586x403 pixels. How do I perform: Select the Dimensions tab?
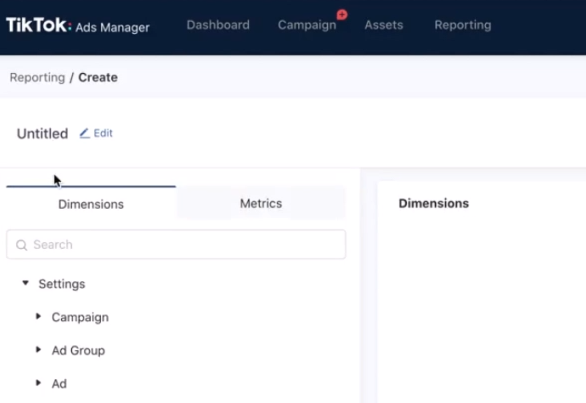tap(91, 203)
